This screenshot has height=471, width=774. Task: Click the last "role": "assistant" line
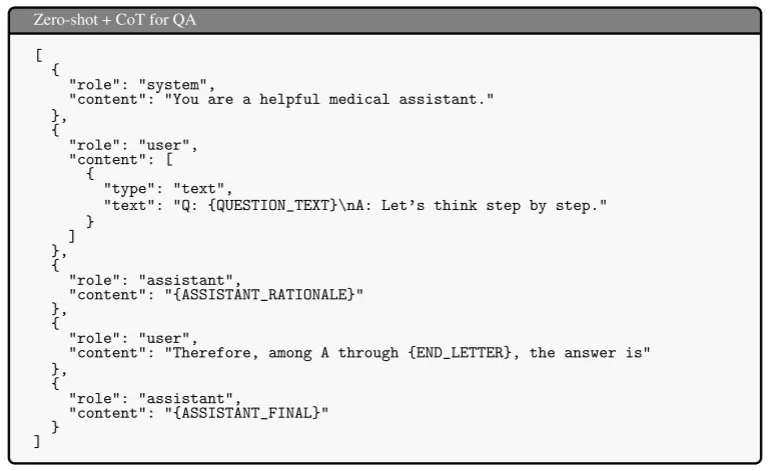[x=155, y=399]
